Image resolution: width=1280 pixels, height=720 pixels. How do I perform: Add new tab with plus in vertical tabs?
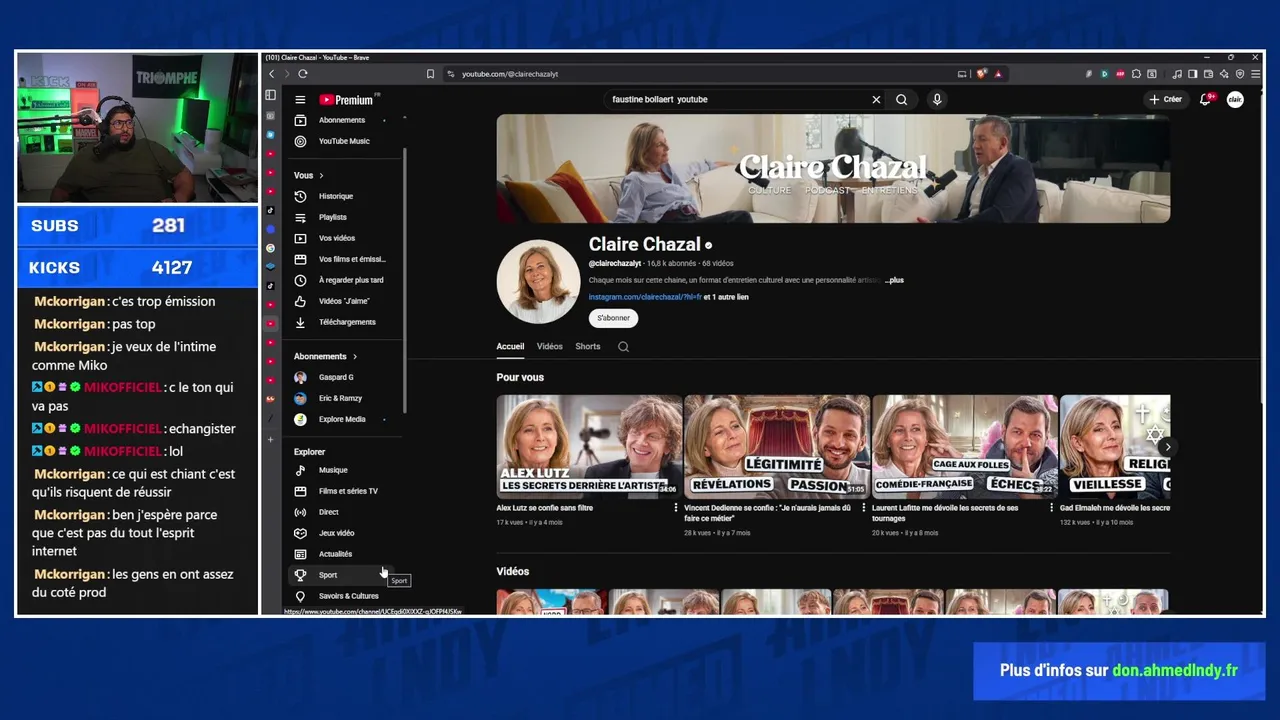270,440
